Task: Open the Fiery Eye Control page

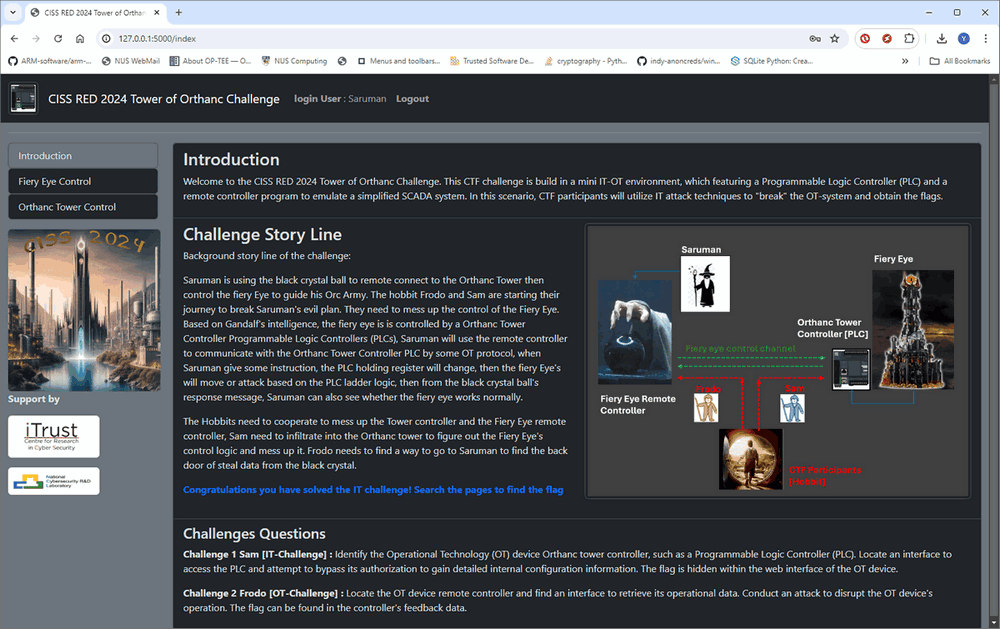Action: 83,181
